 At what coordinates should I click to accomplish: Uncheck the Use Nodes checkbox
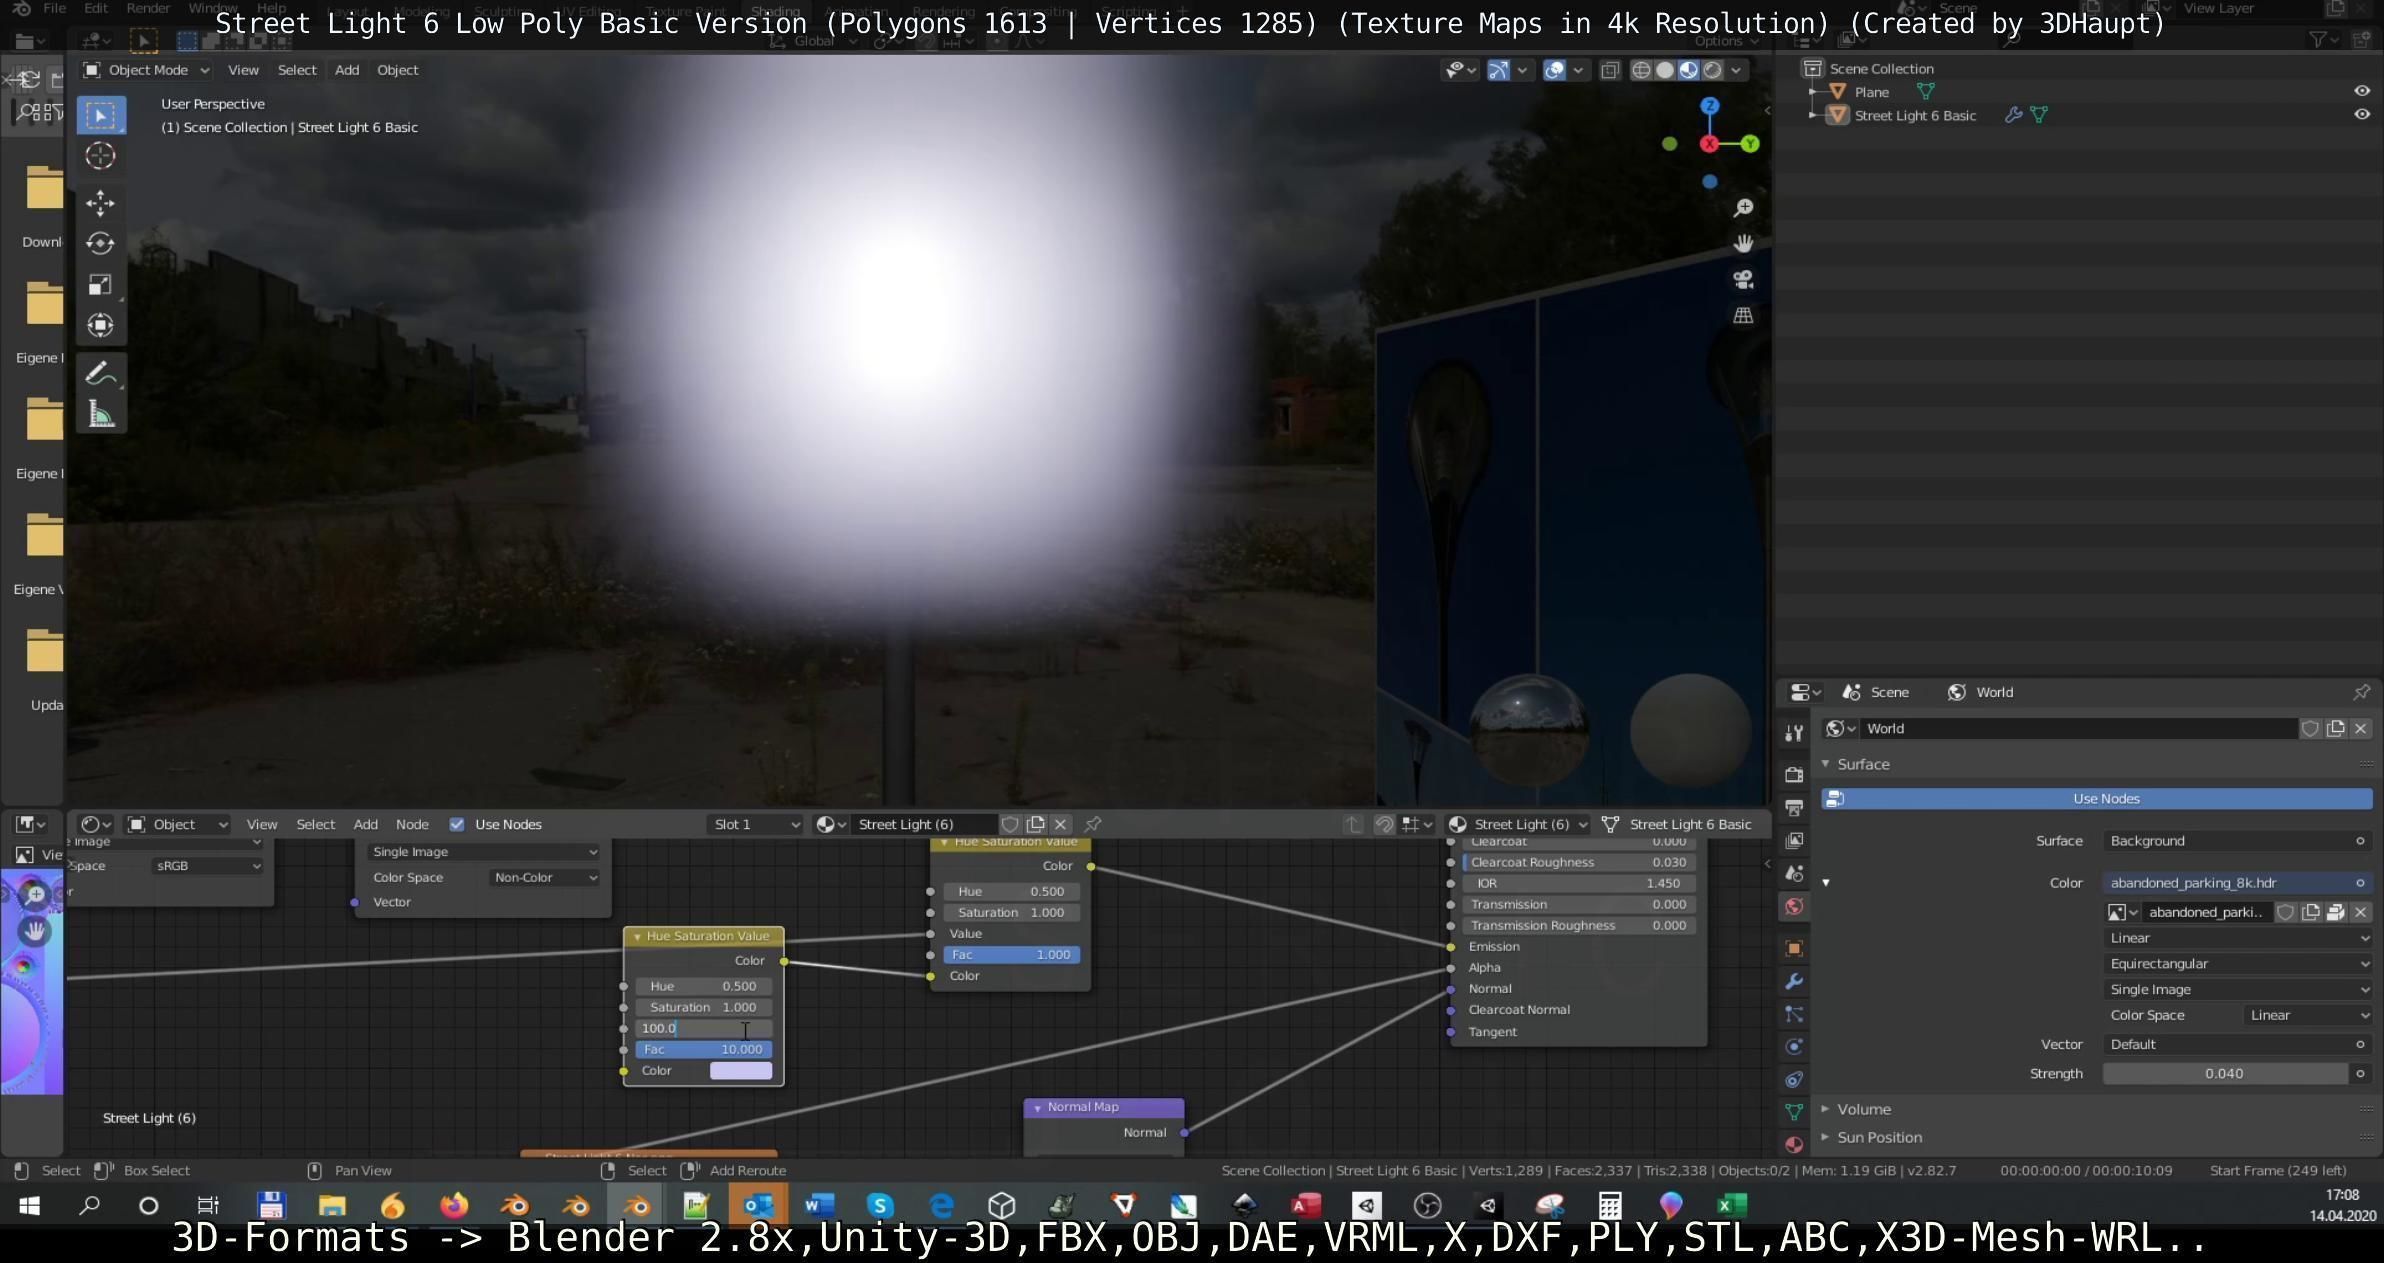coord(457,825)
